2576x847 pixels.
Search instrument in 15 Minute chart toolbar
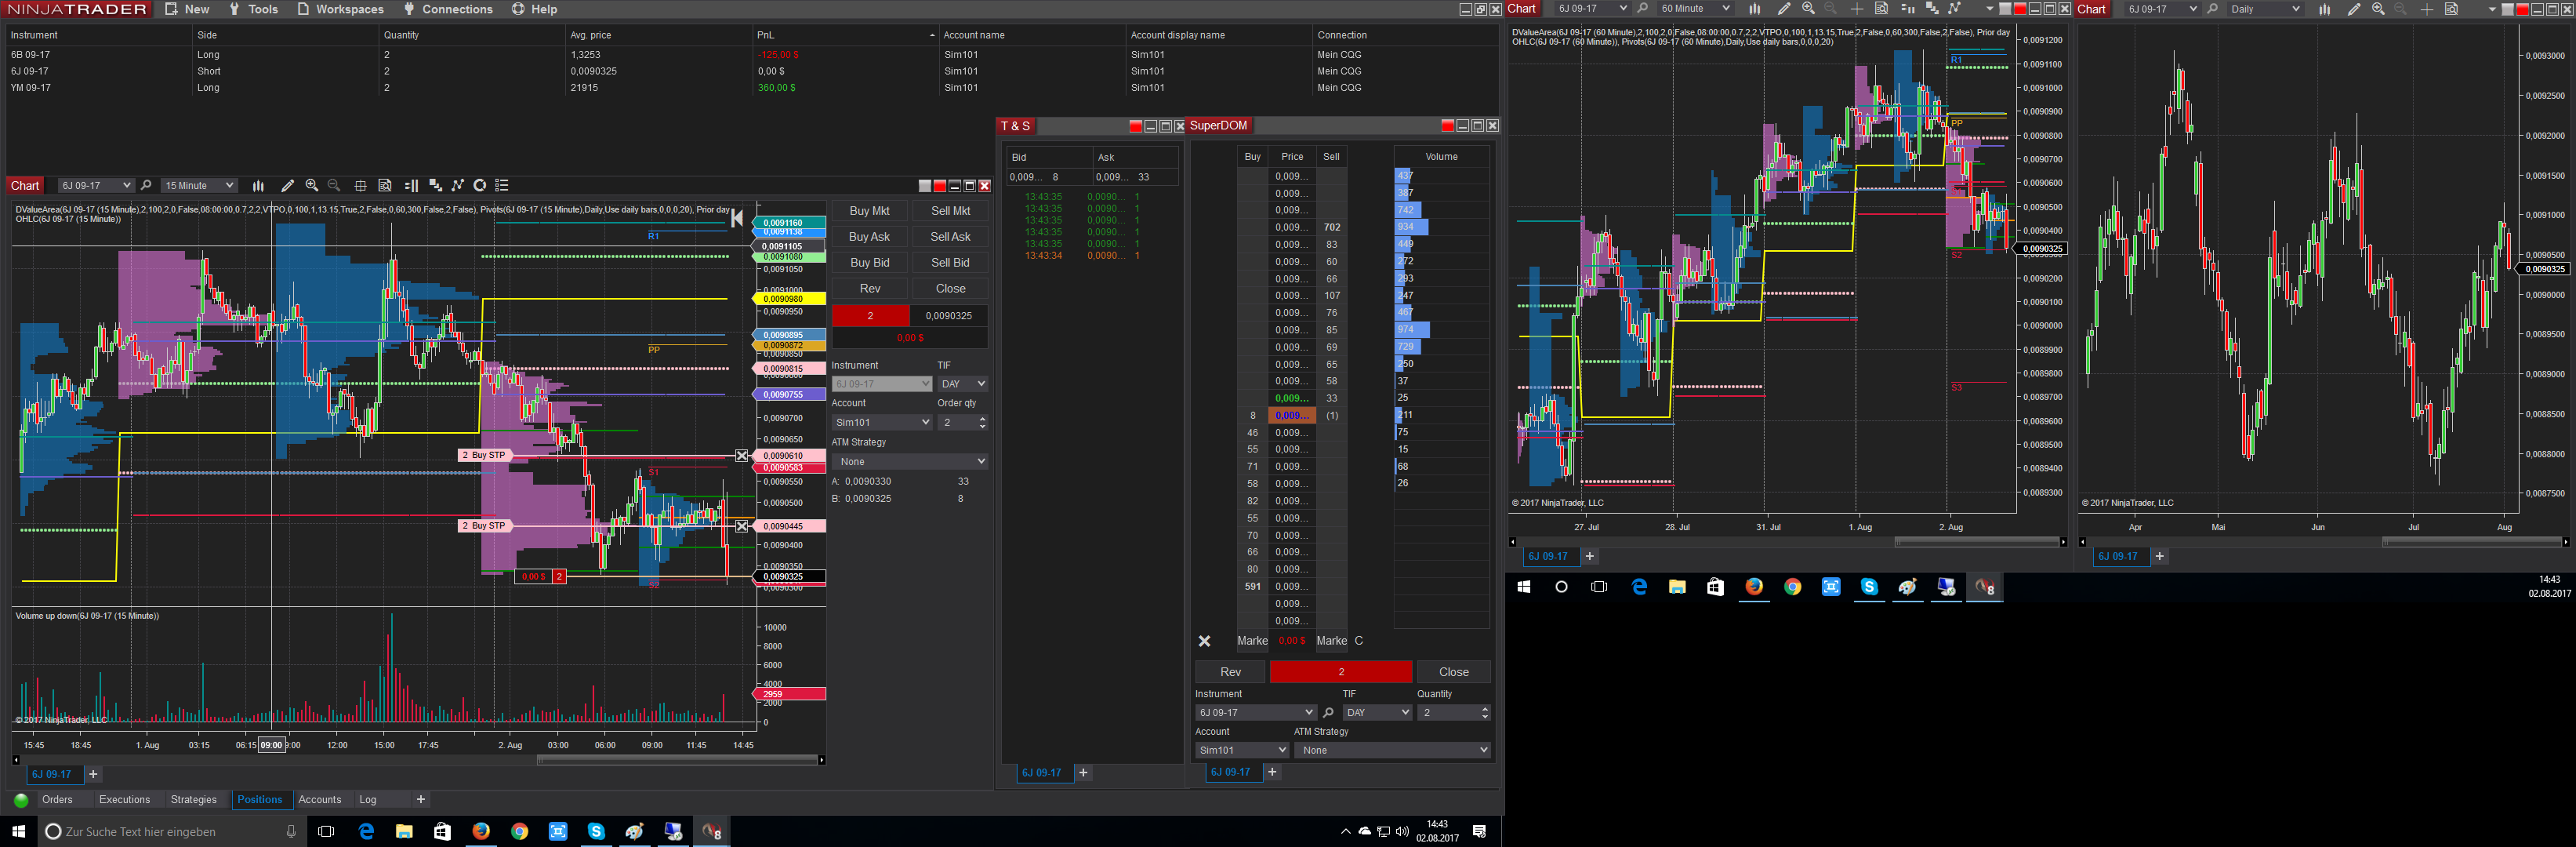[146, 186]
